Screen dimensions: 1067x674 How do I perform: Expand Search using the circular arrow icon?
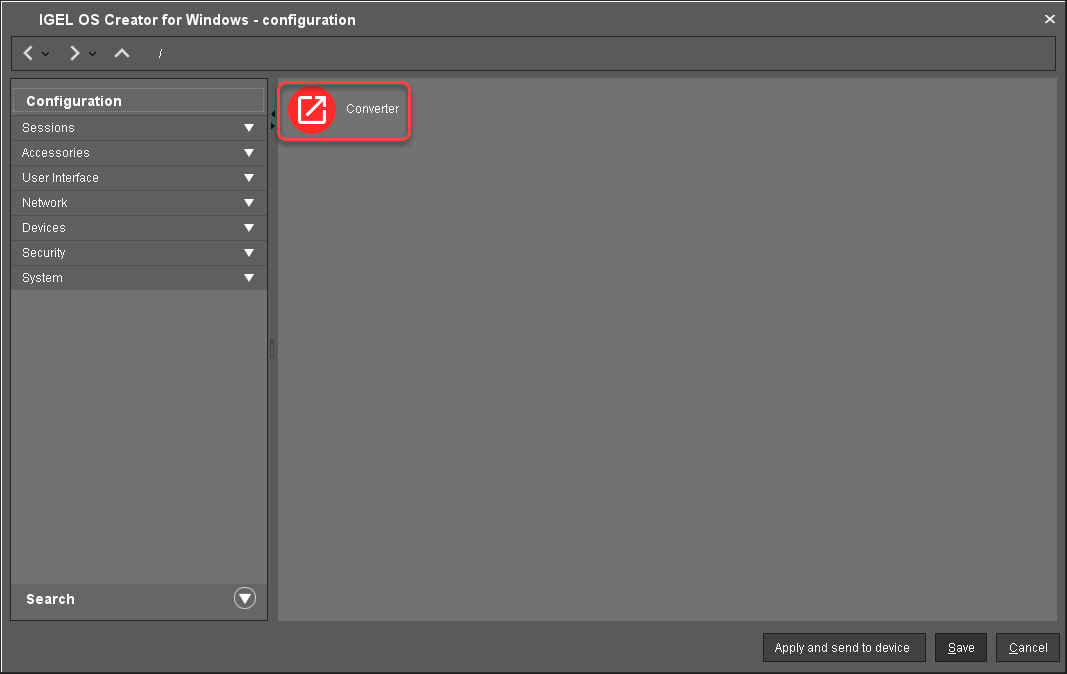[245, 598]
